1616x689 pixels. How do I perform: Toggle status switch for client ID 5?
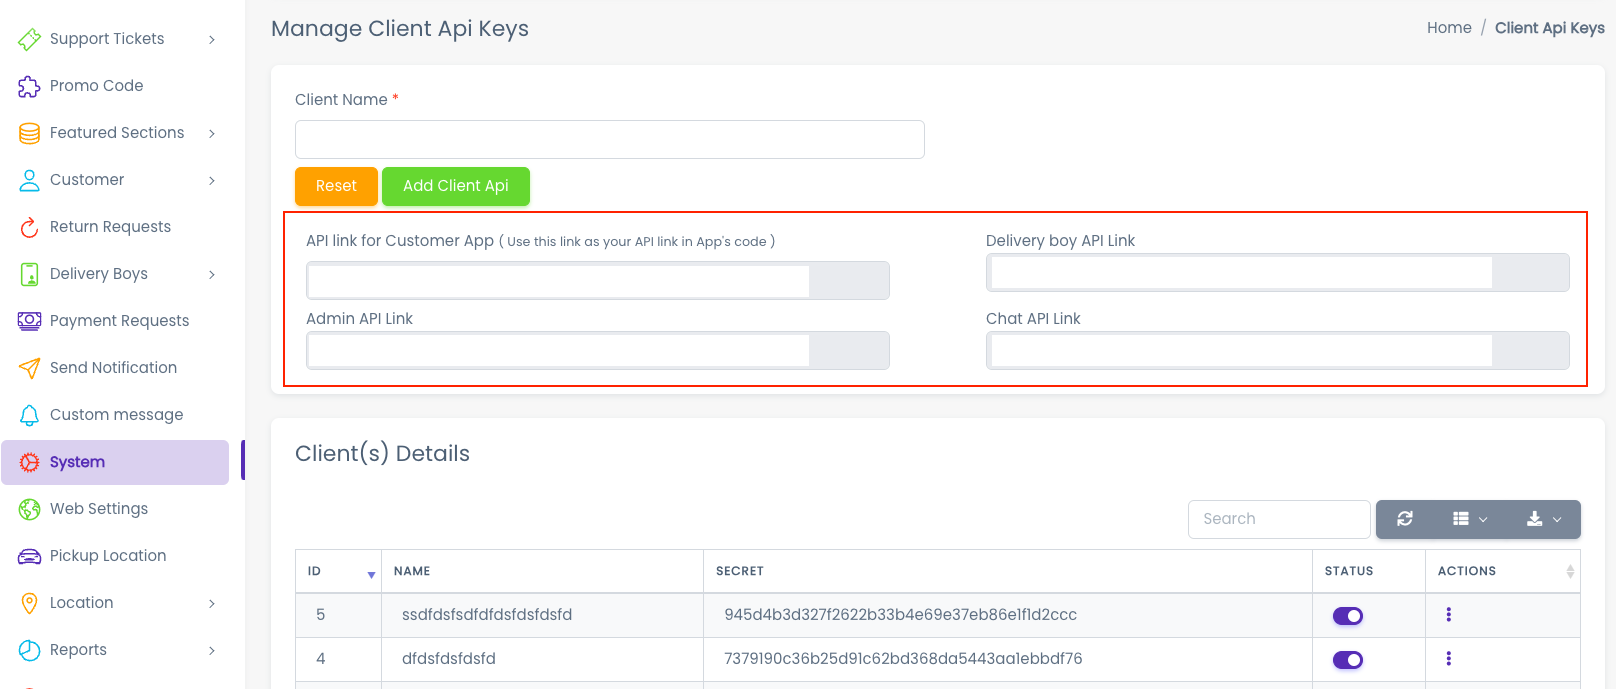(x=1347, y=616)
